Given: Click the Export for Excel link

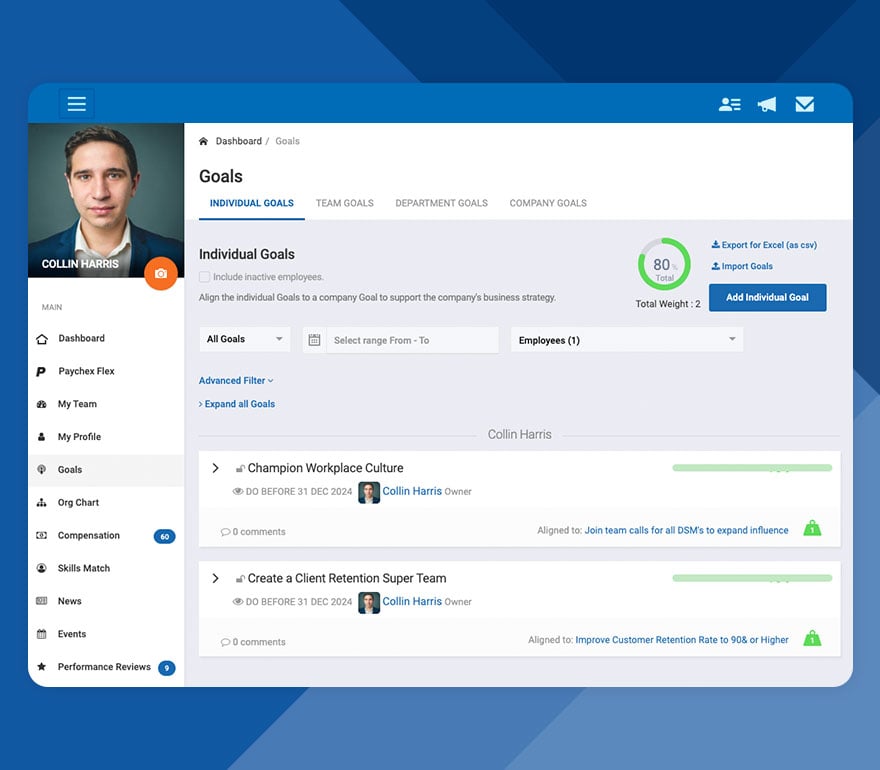Looking at the screenshot, I should pos(765,245).
